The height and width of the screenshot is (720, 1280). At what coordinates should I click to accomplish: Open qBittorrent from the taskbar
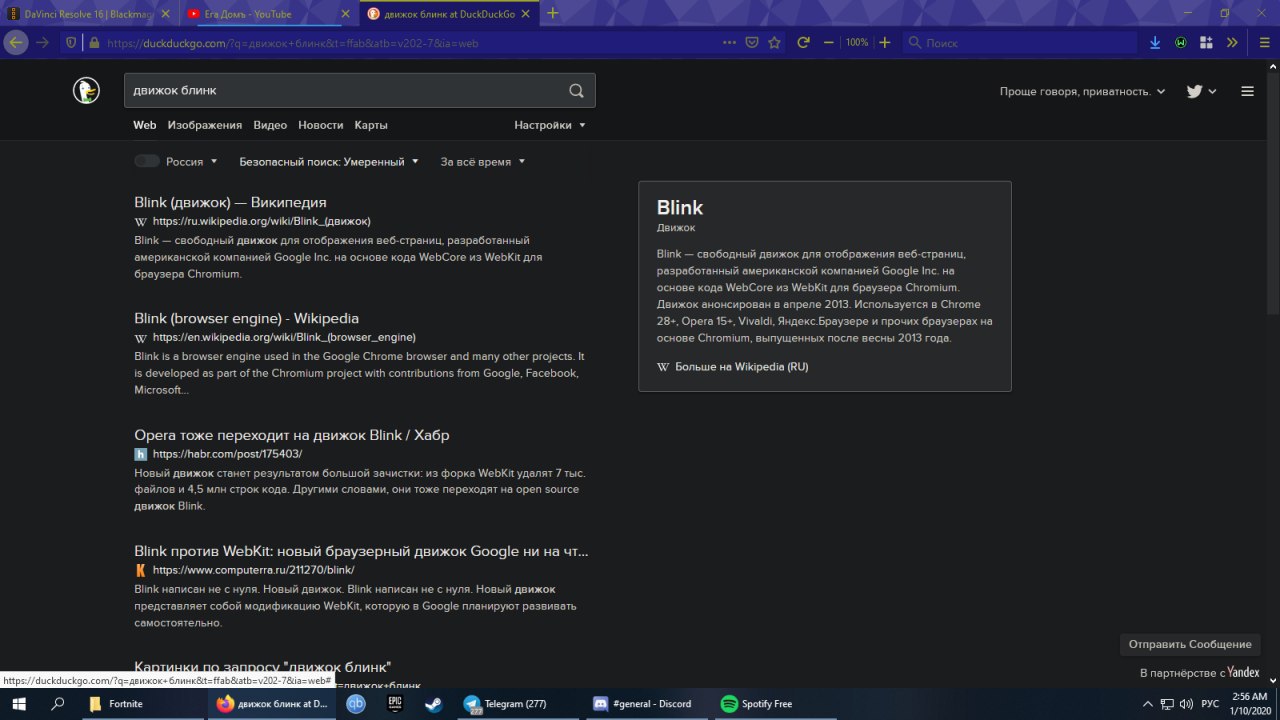(x=356, y=704)
